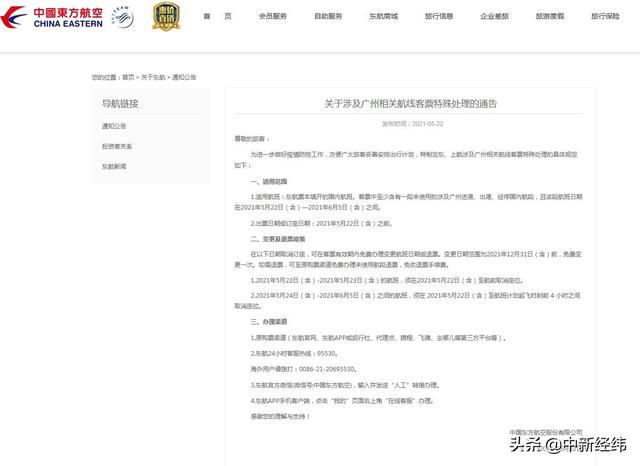
Task: Open the 旅行信息 menu
Action: click(x=438, y=17)
